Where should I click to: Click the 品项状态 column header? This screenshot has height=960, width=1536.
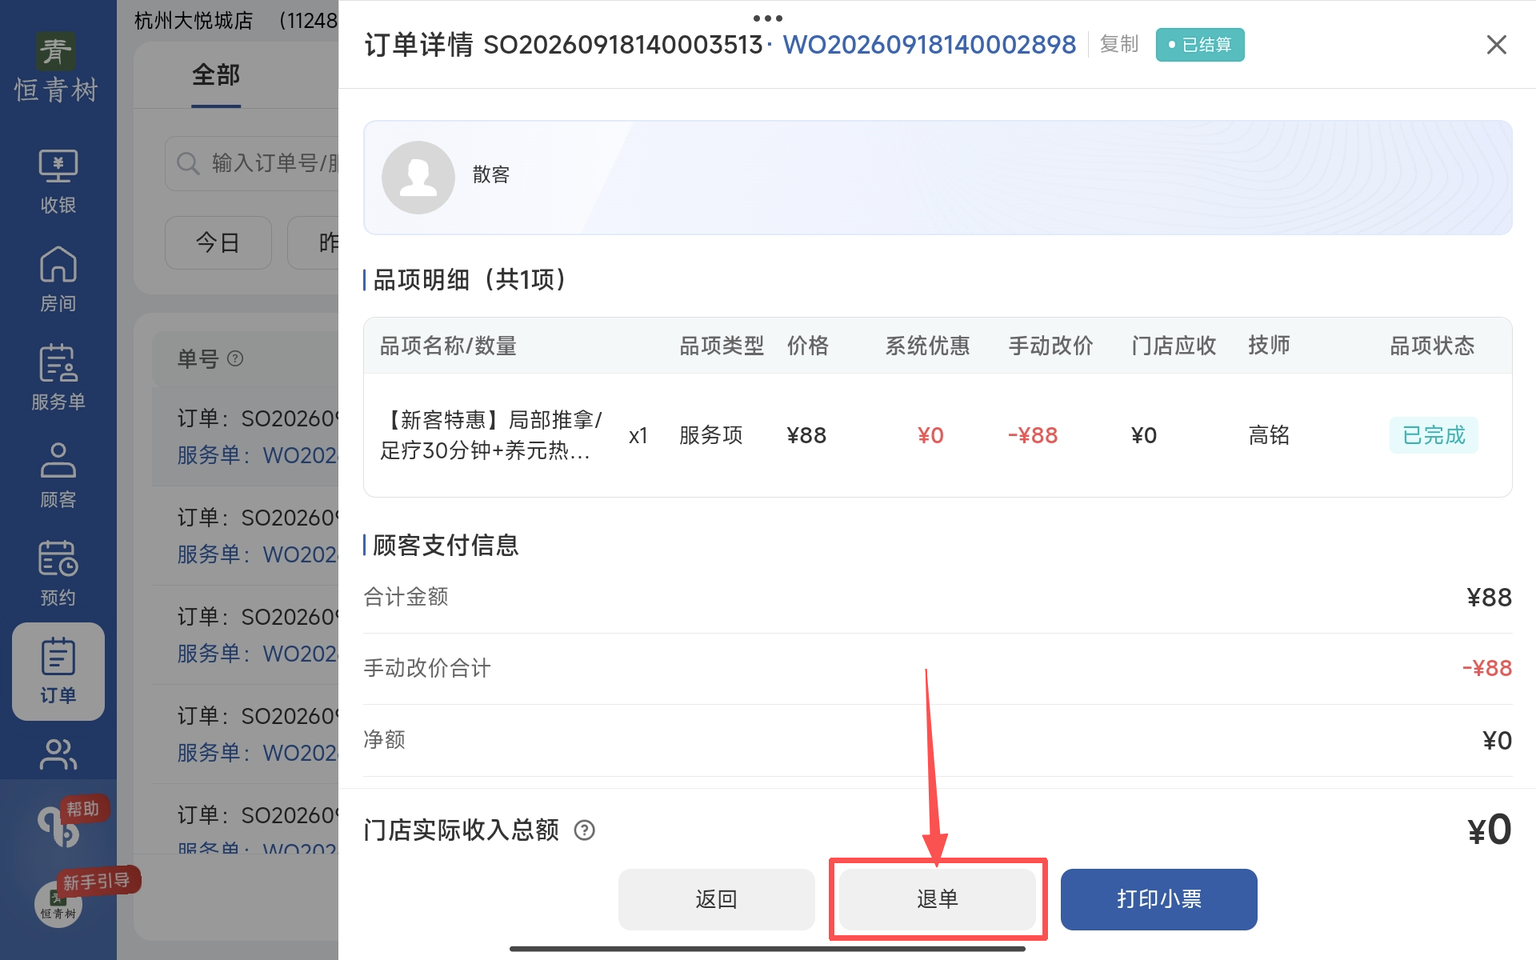click(1432, 346)
